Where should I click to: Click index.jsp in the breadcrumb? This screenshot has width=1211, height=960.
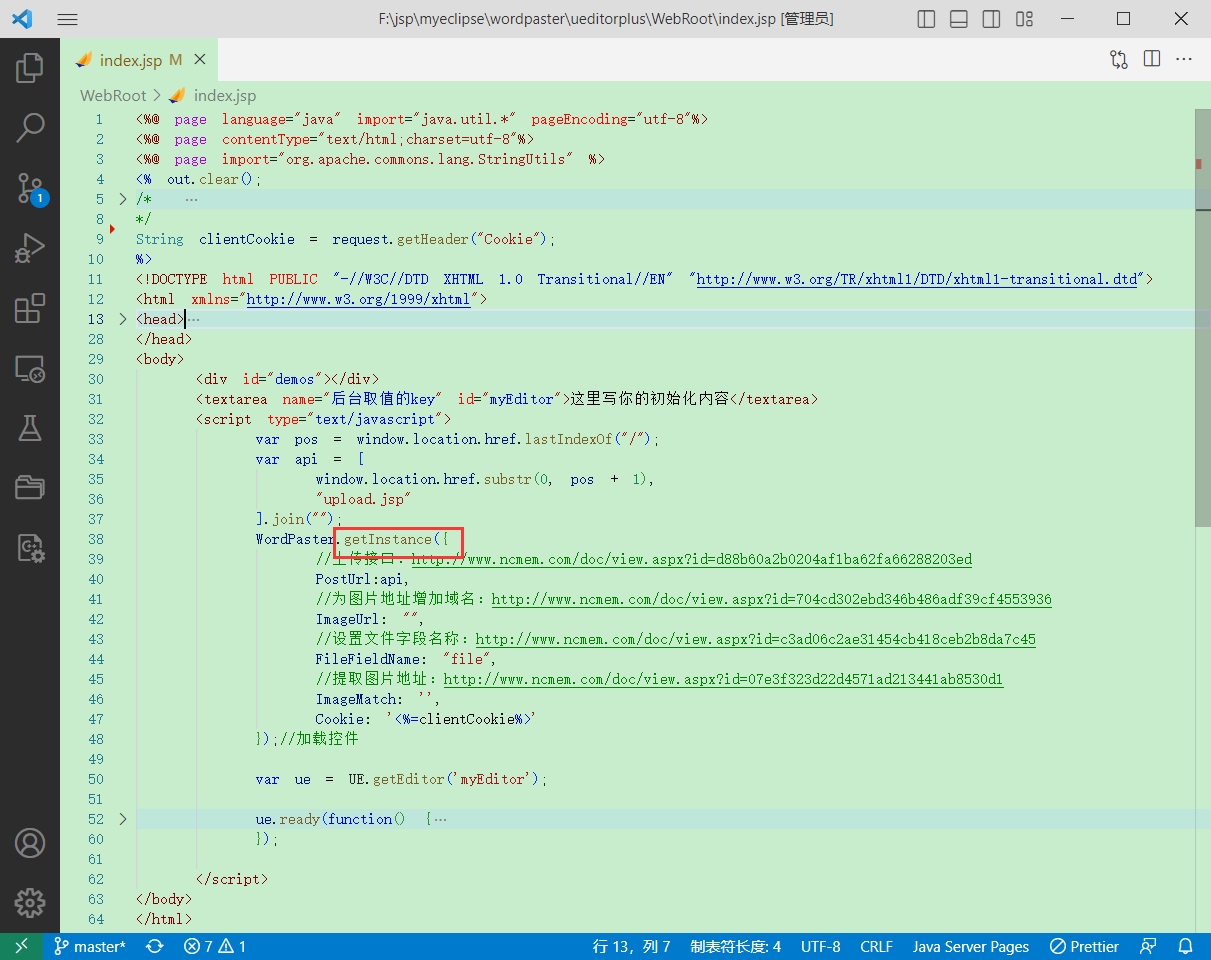coord(224,95)
